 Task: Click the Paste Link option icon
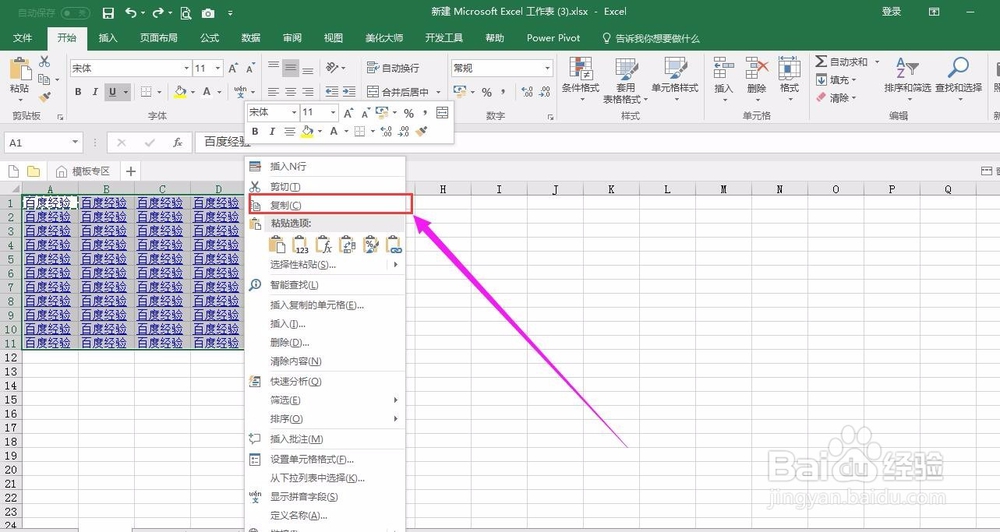click(394, 244)
